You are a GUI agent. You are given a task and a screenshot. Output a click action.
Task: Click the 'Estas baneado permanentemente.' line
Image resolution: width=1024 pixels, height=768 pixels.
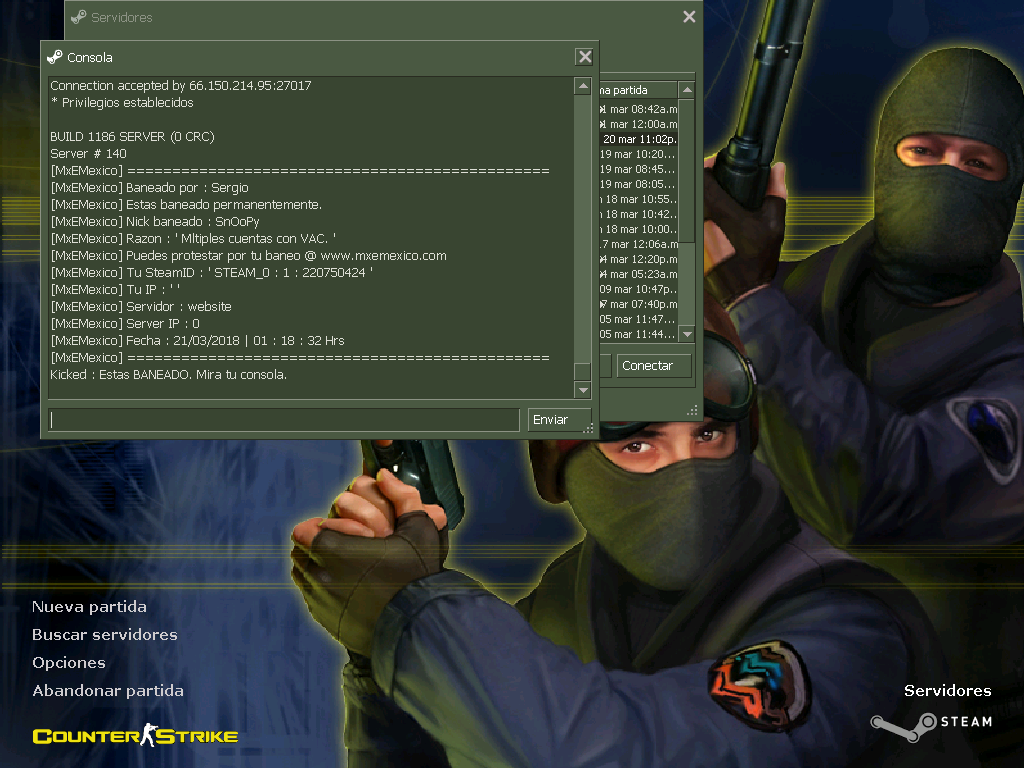(186, 204)
